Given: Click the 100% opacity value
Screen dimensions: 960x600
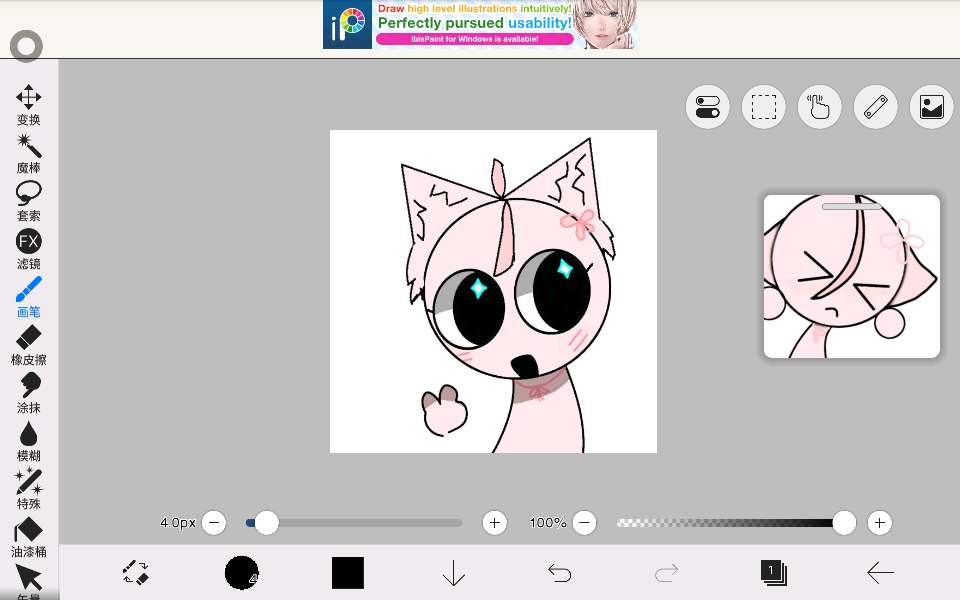Looking at the screenshot, I should pos(548,523).
